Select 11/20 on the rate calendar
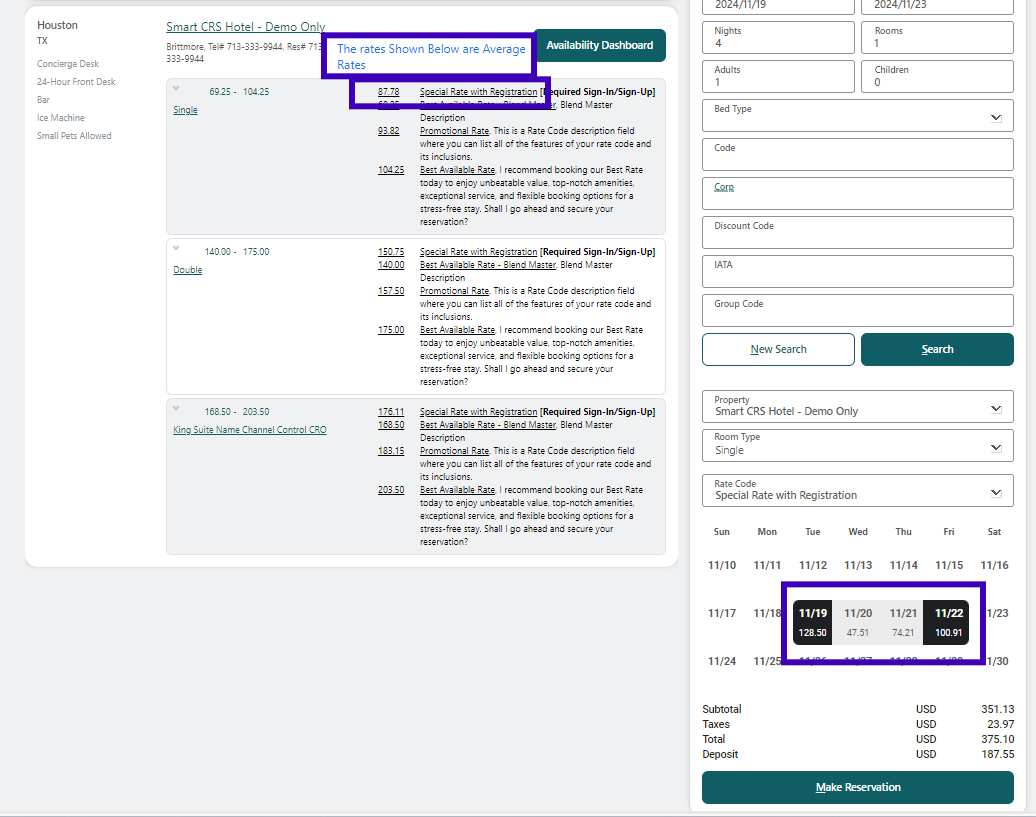Screen dimensions: 1036x817 pos(858,622)
